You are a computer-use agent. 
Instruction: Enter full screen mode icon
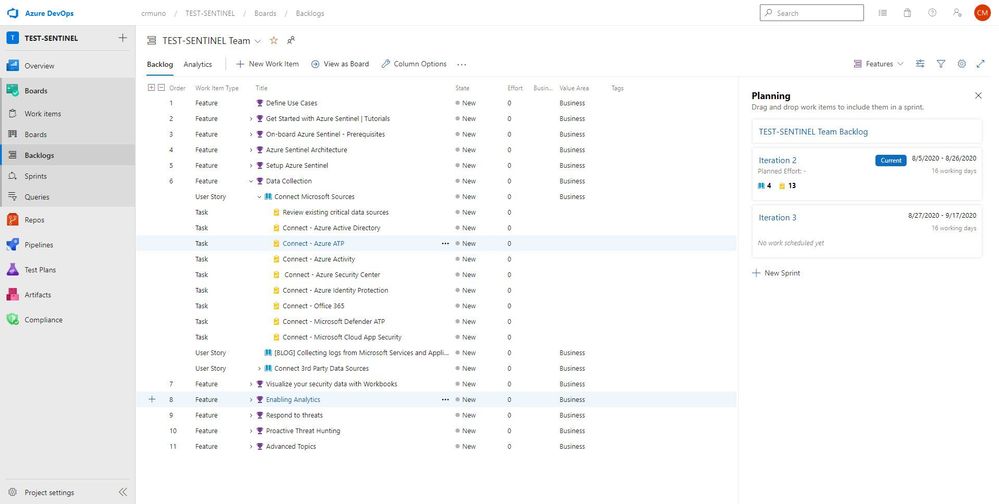[x=981, y=64]
